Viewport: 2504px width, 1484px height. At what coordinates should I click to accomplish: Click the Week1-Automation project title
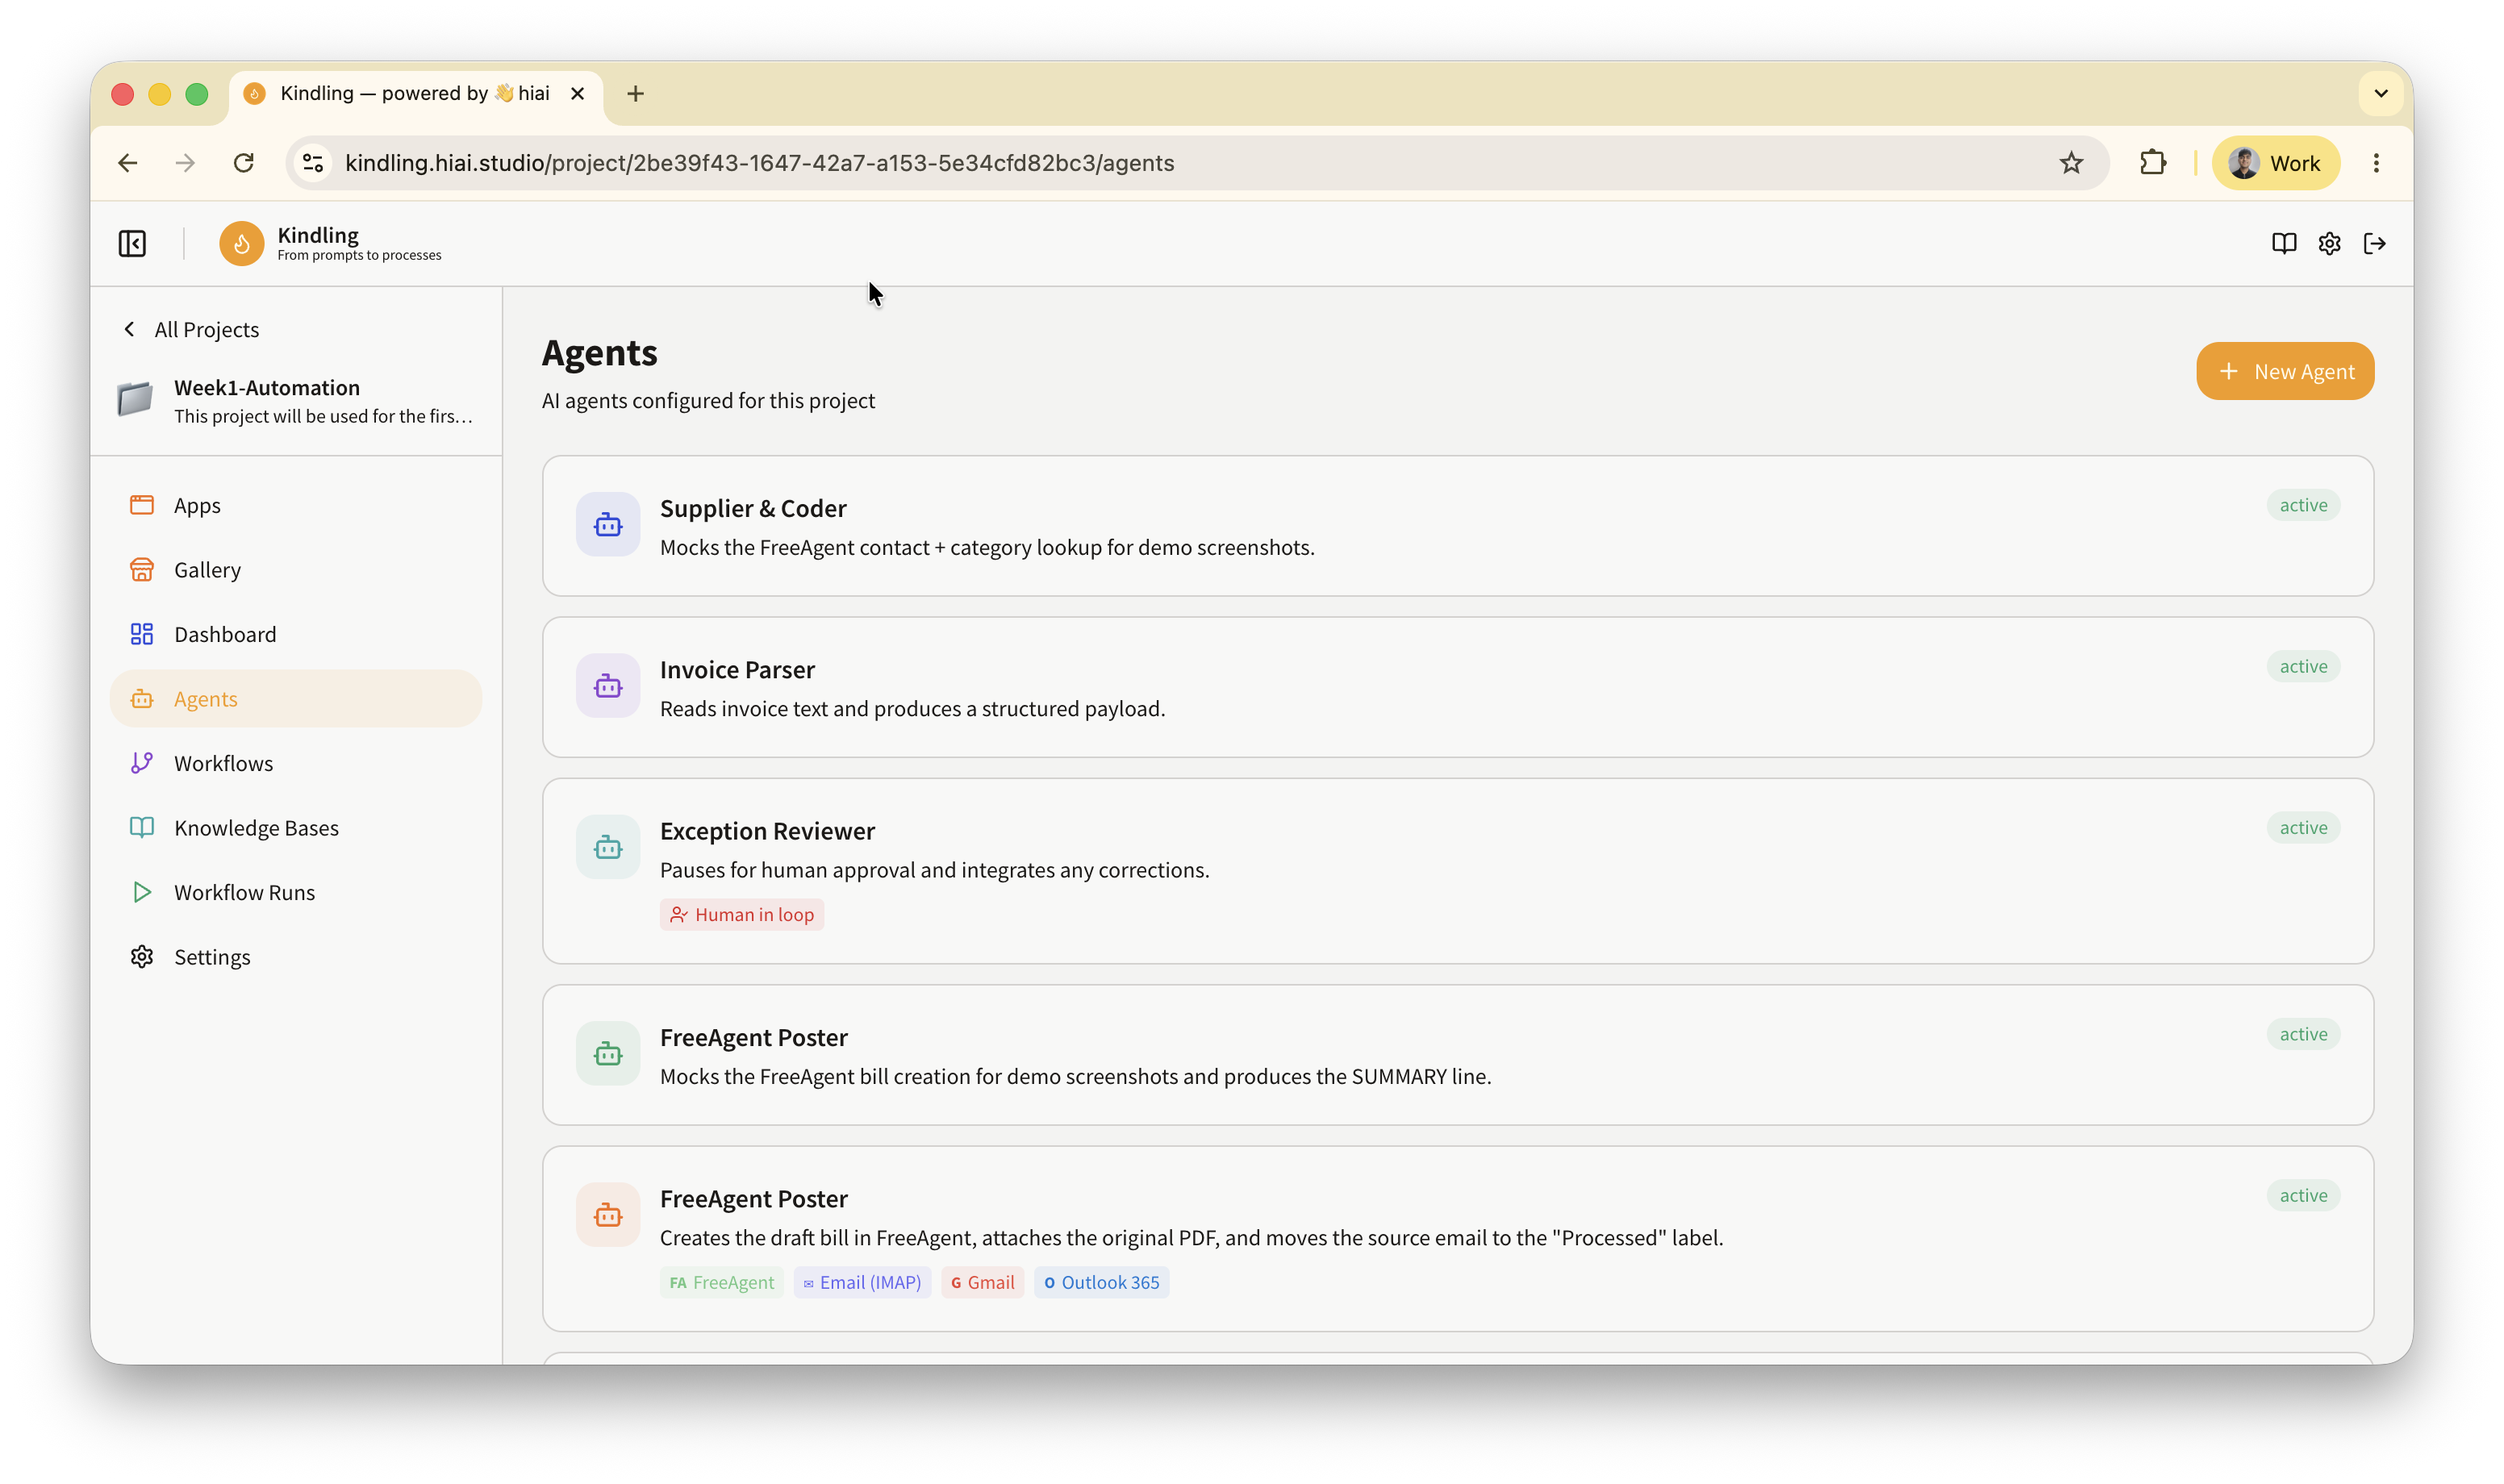point(267,387)
